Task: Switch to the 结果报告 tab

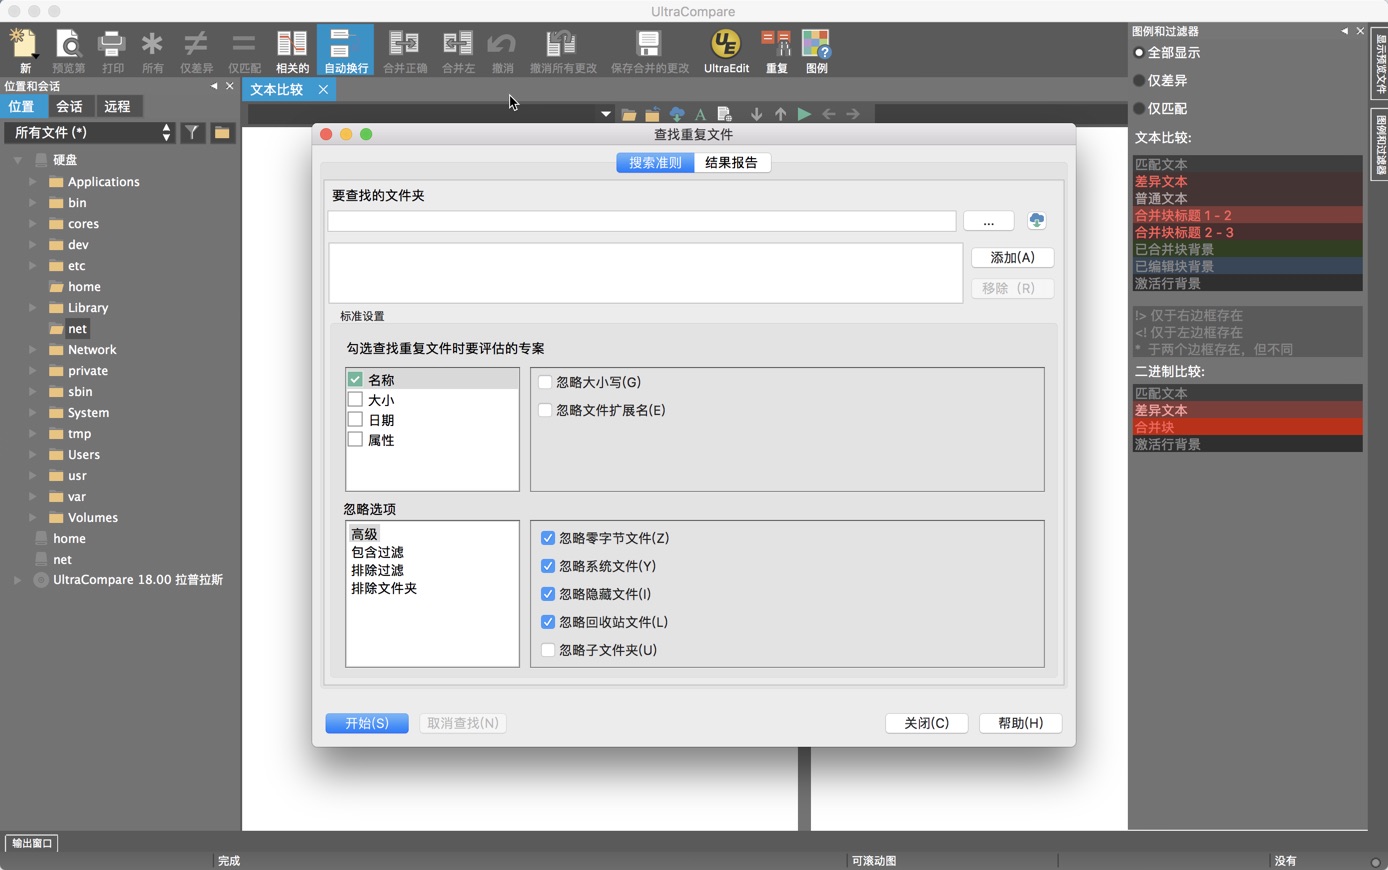Action: (731, 162)
